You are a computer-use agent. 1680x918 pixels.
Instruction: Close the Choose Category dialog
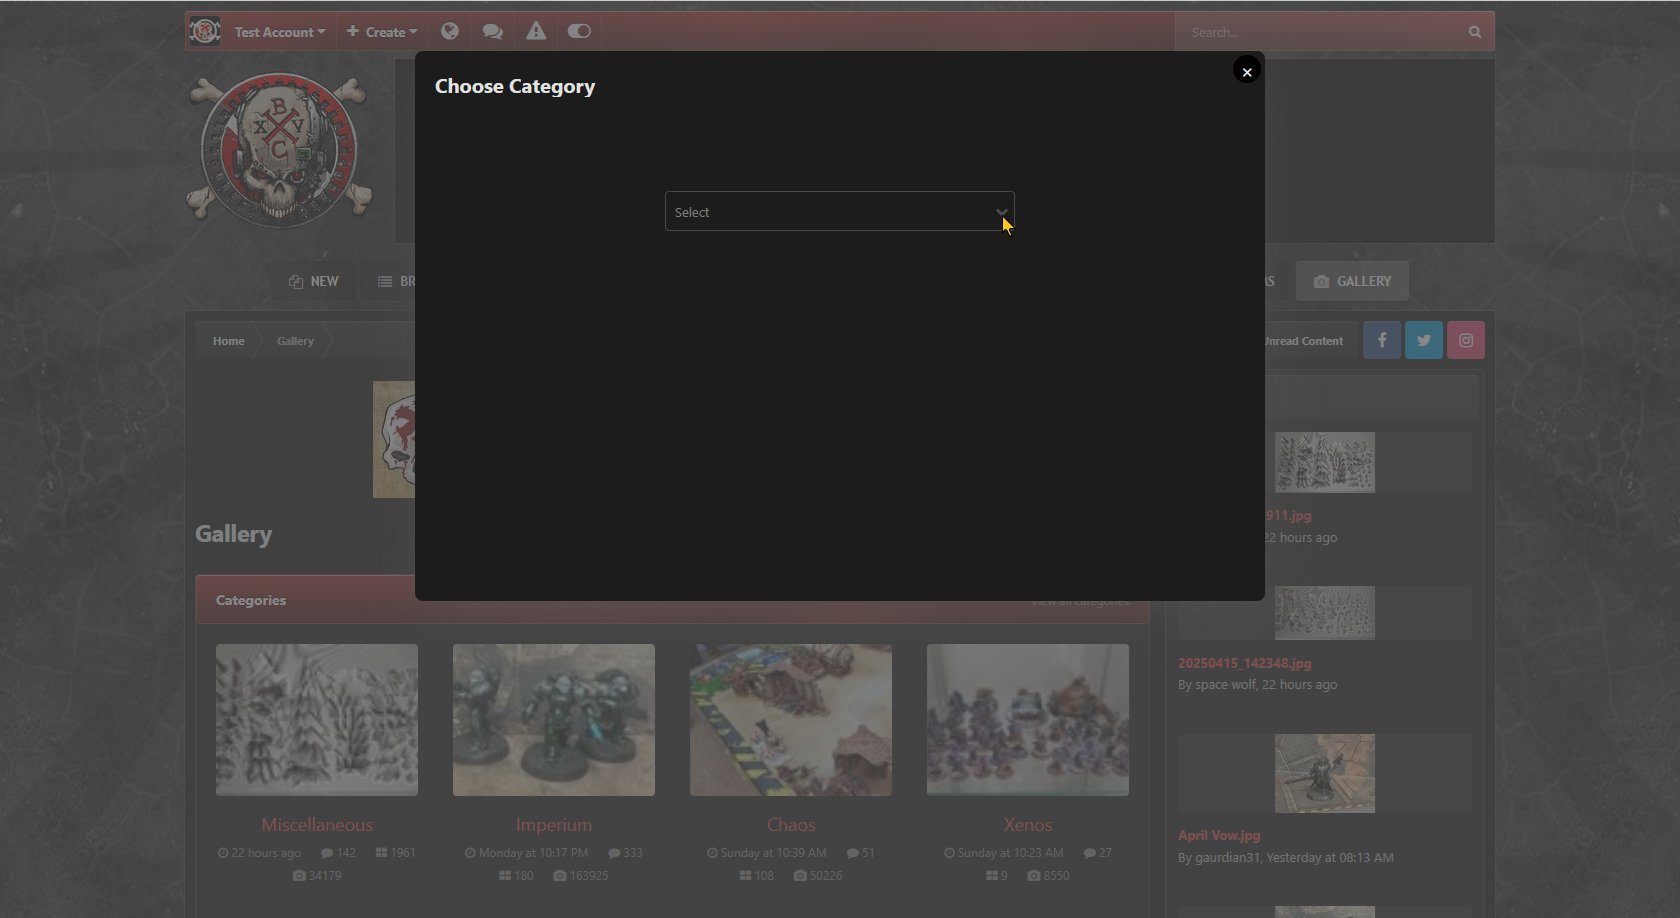click(1246, 72)
